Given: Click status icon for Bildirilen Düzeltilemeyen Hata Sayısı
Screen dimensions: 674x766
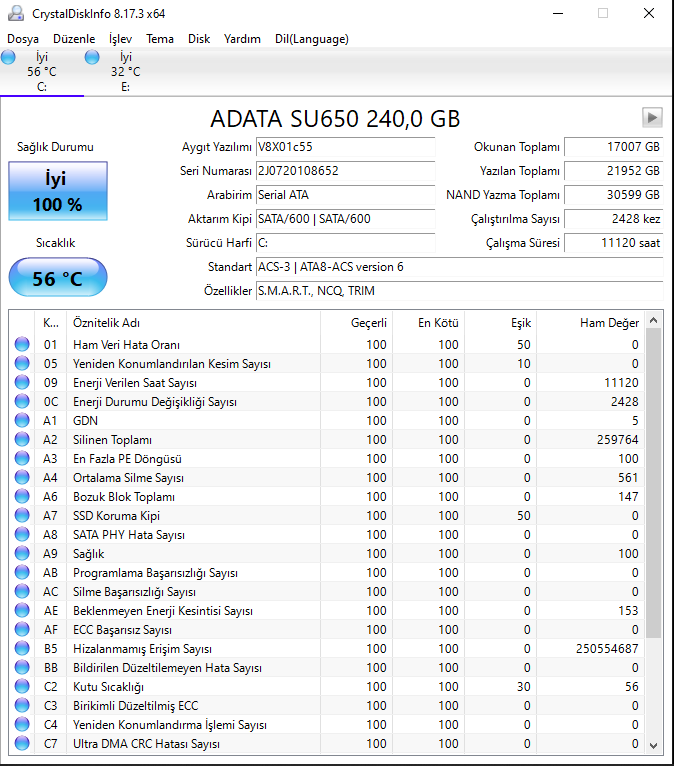Looking at the screenshot, I should [22, 667].
